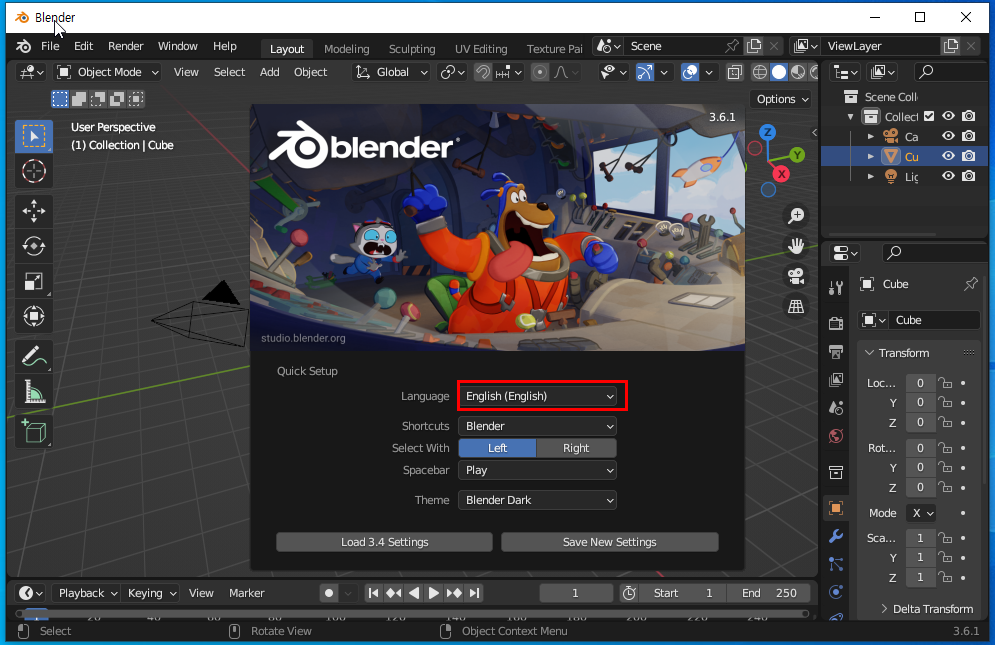
Task: Open the Output properties tab
Action: [x=836, y=352]
